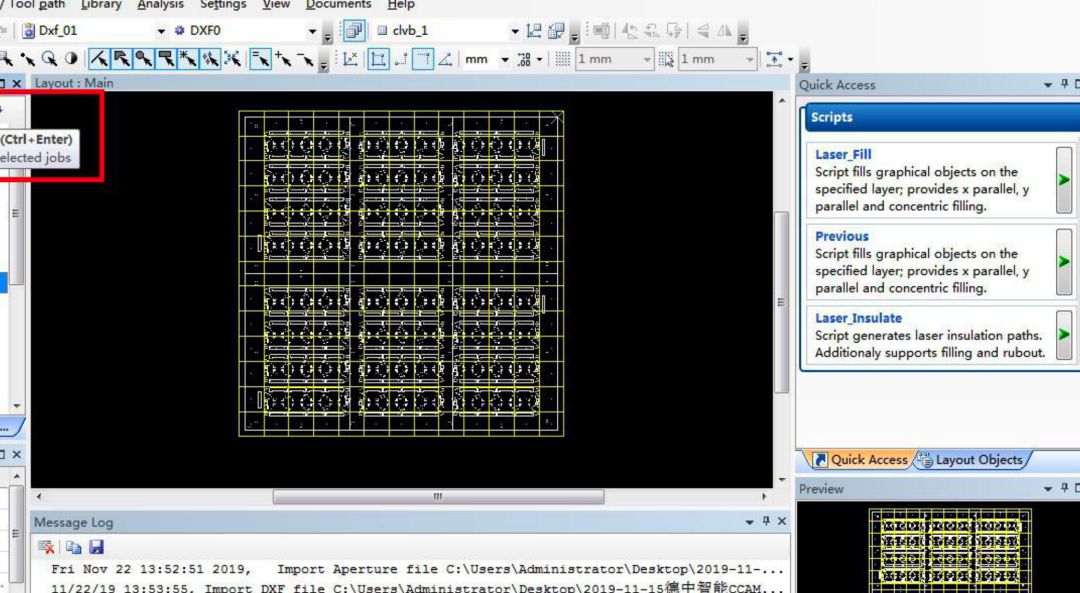Run the Laser_Insulate script green arrow
1080x593 pixels.
1064,335
